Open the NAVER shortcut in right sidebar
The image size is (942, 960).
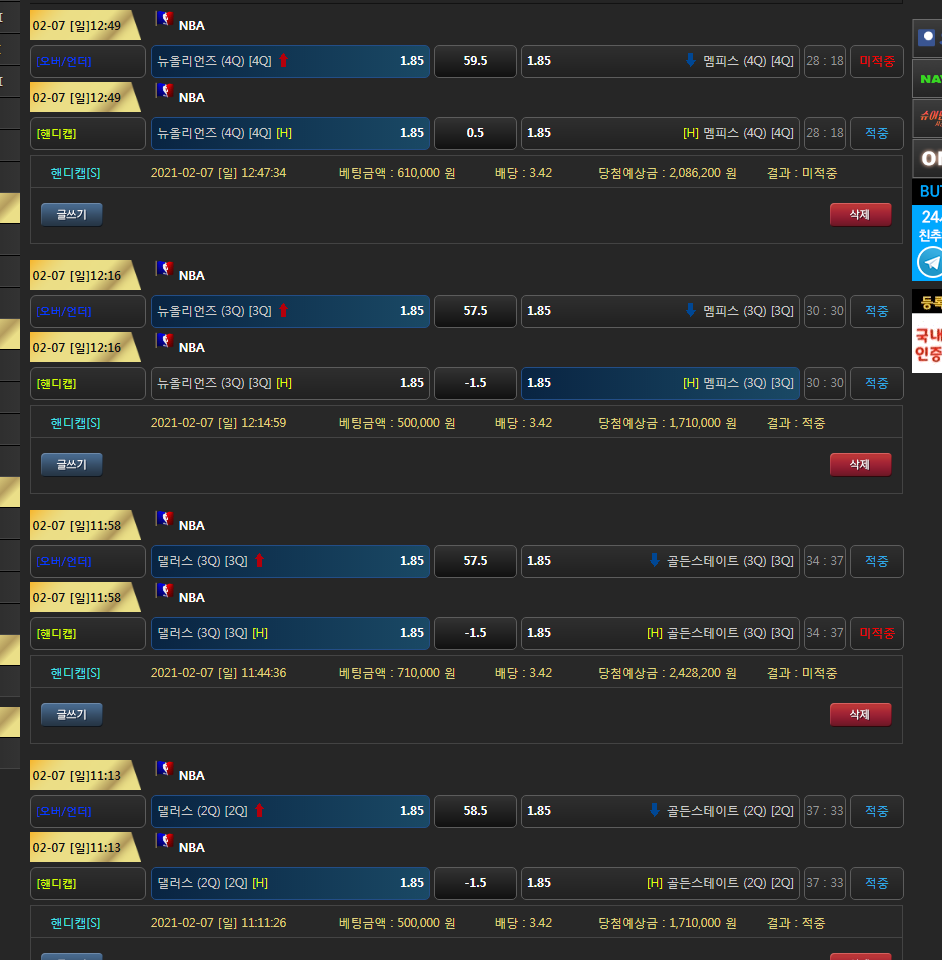pos(930,78)
